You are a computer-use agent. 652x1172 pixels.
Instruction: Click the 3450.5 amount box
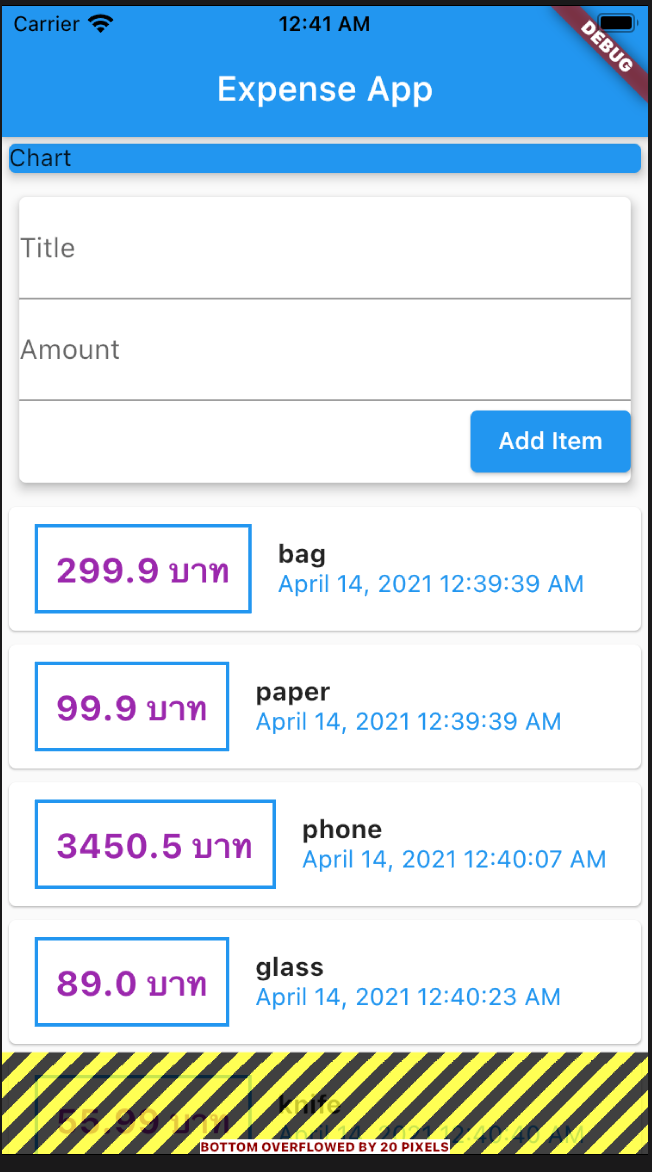pyautogui.click(x=155, y=845)
